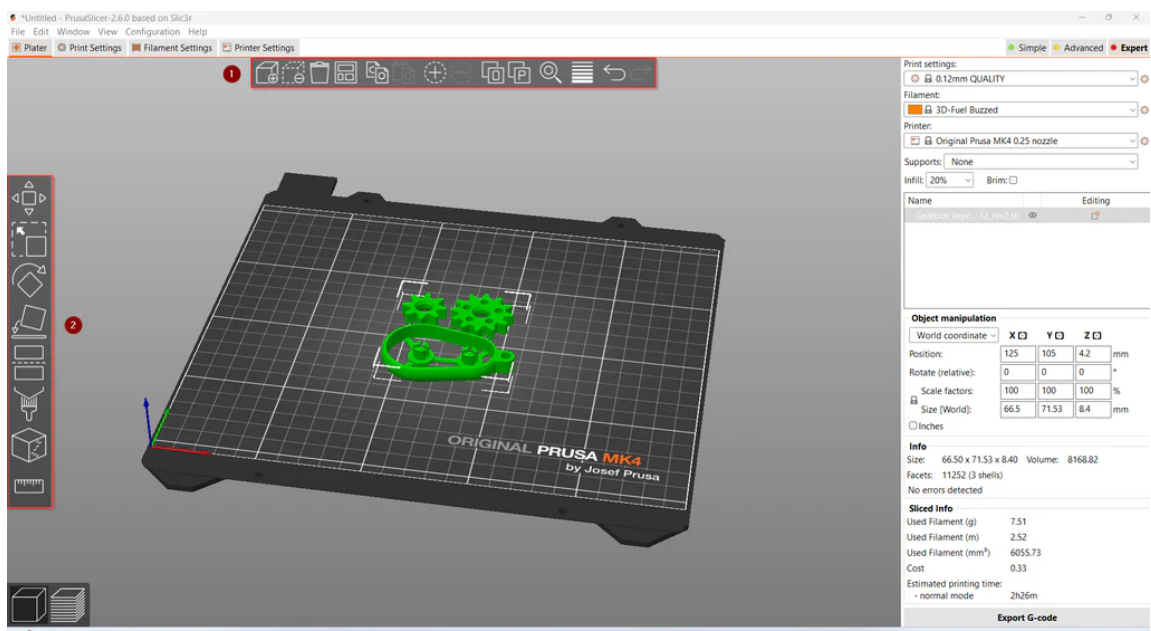Open the Printer preset dropdown

pos(1021,141)
